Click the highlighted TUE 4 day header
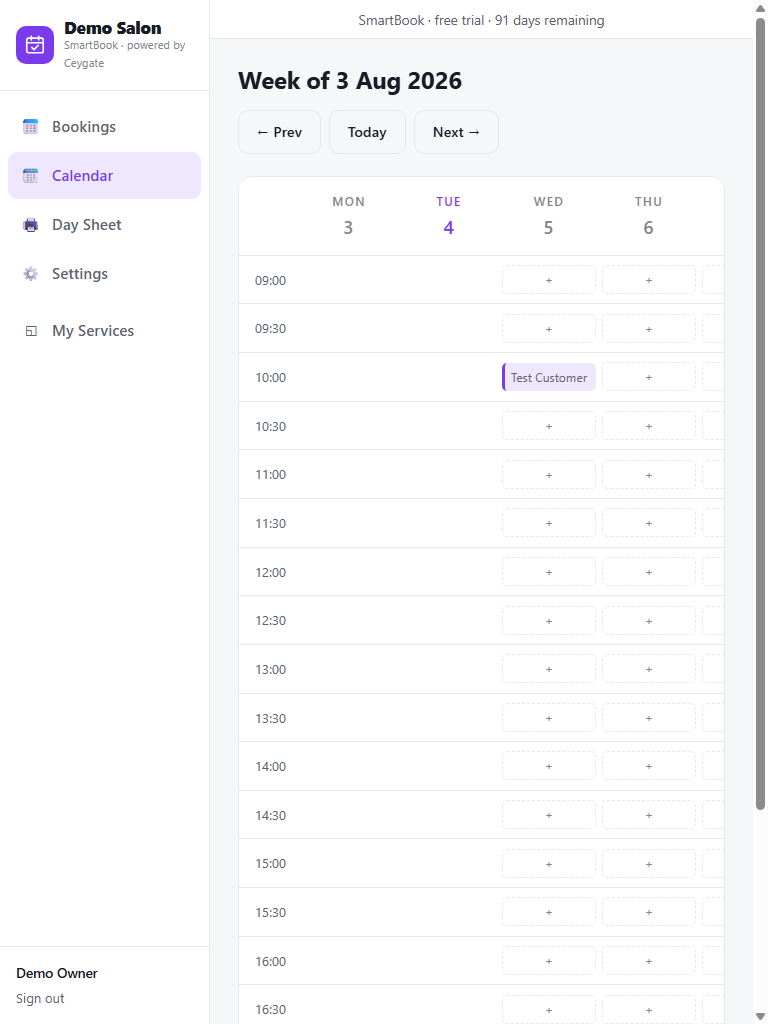This screenshot has height=1024, width=768. coord(449,216)
